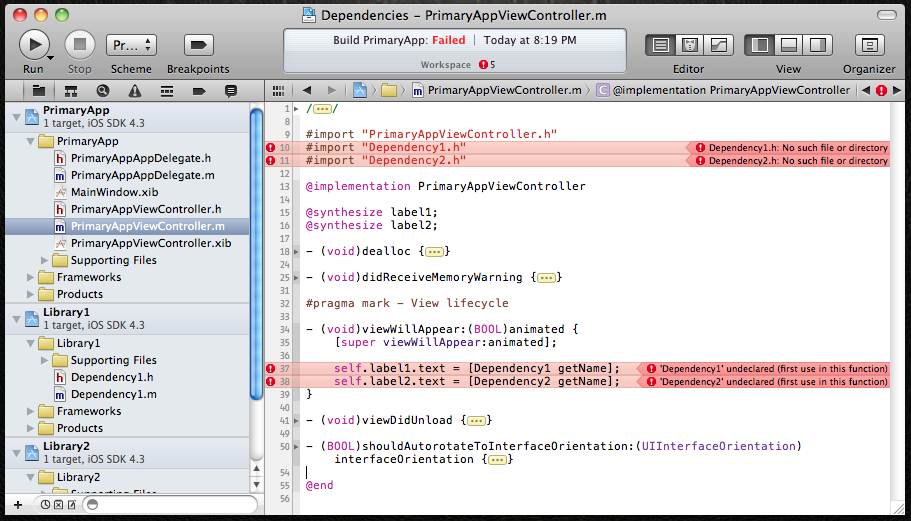Expand the PrimaryApp Frameworks folder

(30, 277)
